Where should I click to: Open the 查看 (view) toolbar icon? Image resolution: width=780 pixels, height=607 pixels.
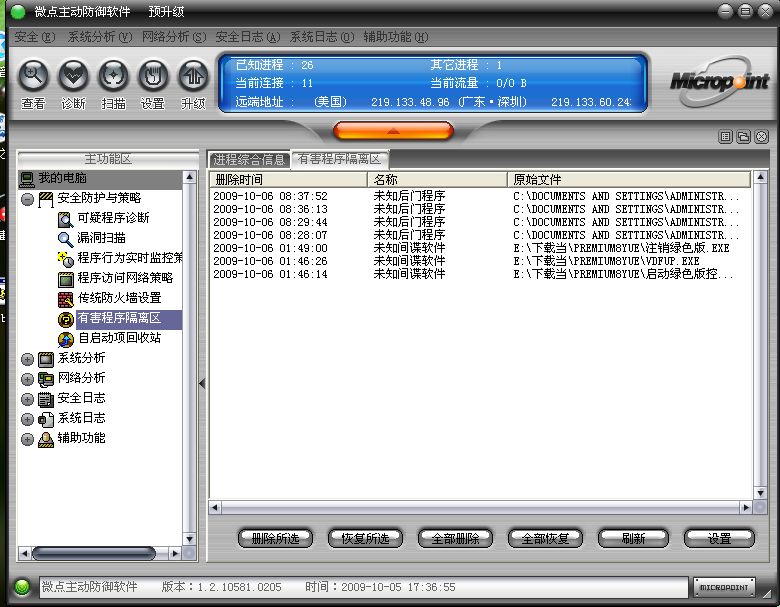(x=33, y=76)
